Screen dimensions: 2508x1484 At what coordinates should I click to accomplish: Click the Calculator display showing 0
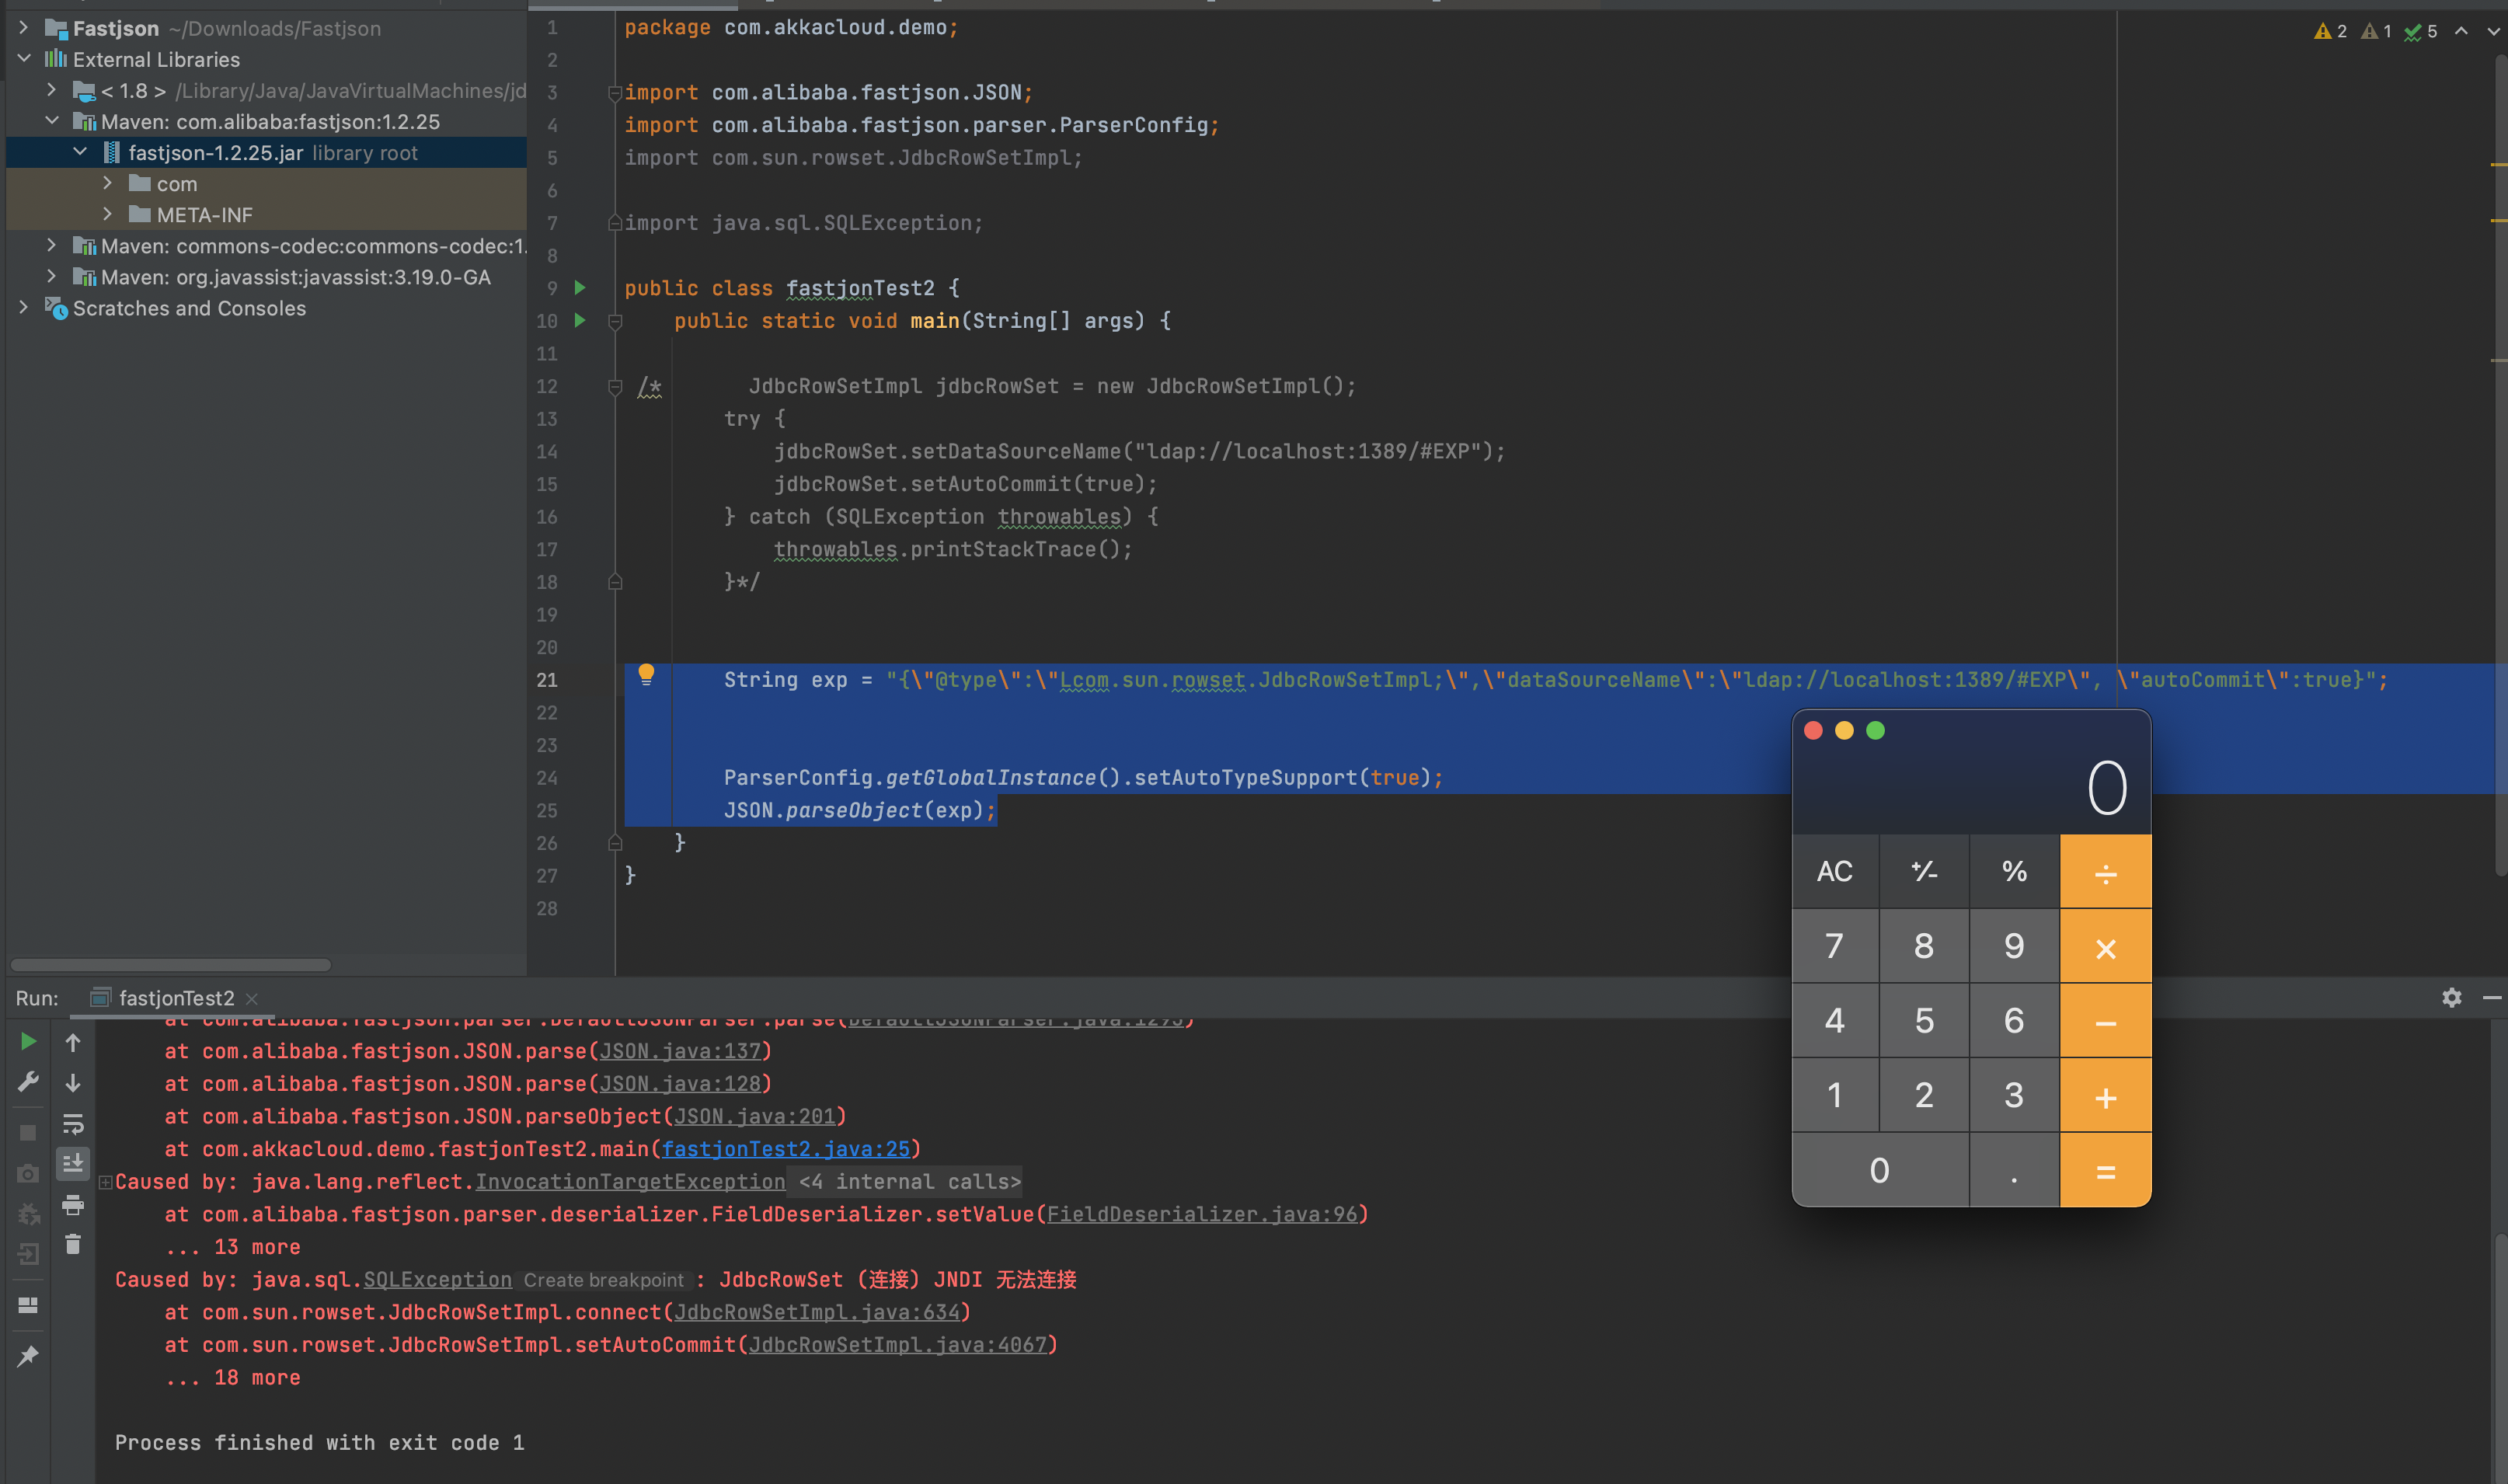1971,788
